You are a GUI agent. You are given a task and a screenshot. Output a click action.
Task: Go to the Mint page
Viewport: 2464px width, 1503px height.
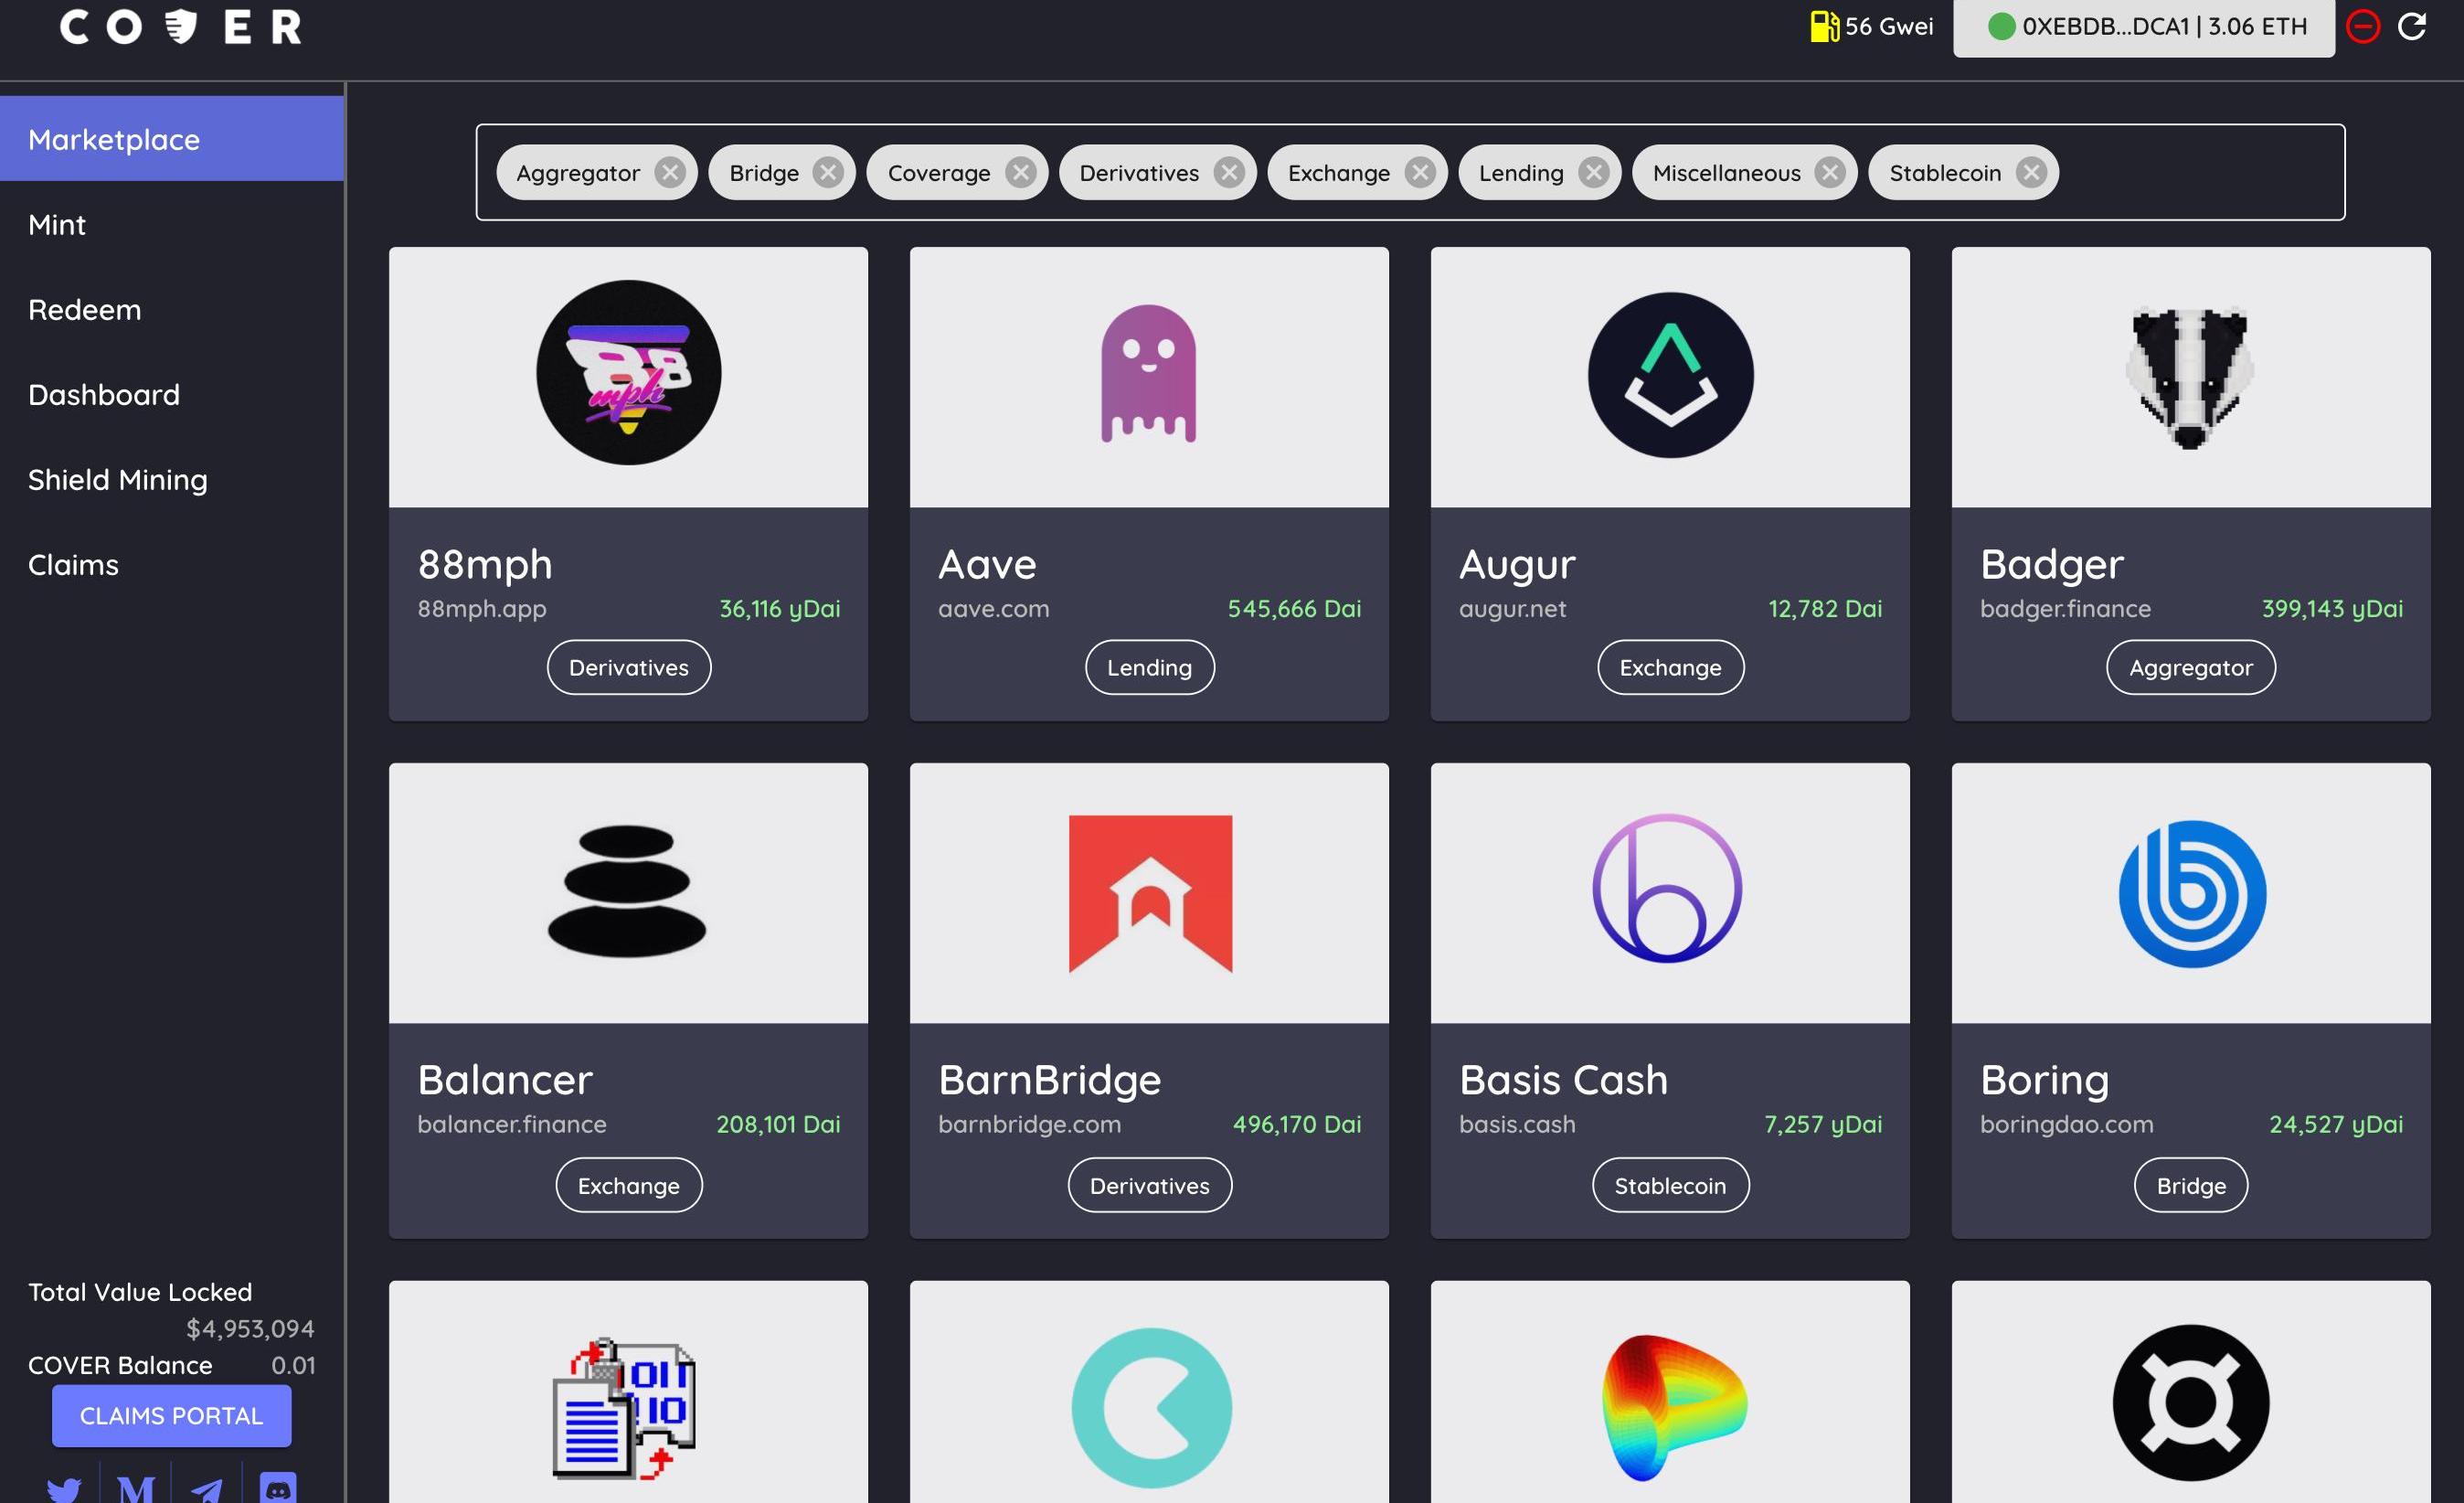57,225
